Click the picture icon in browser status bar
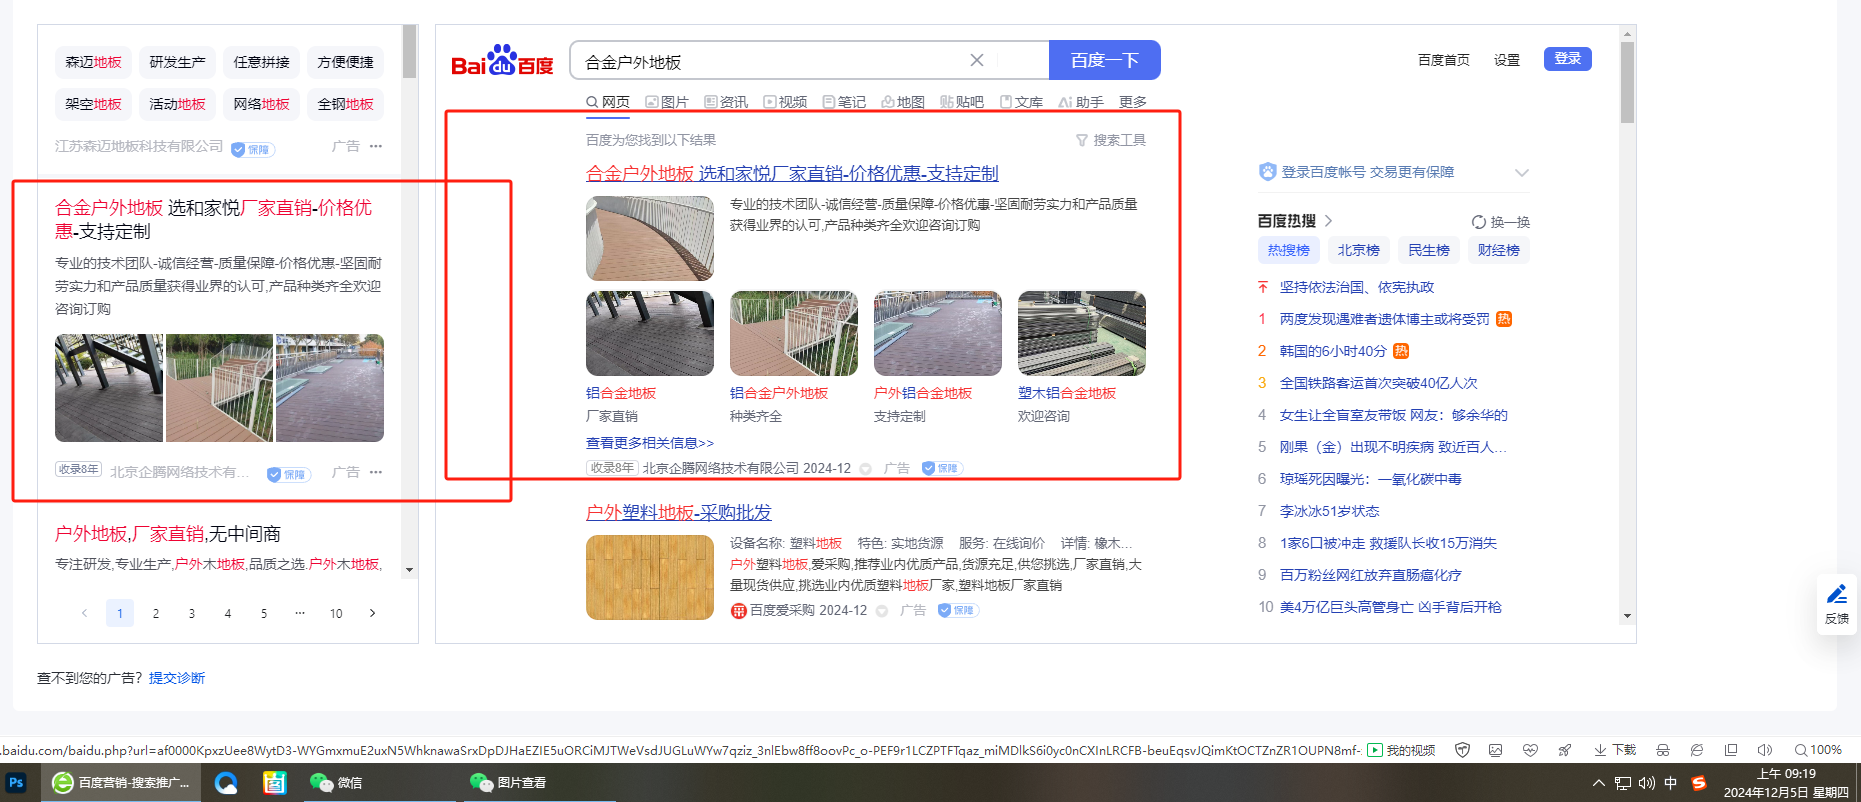The width and height of the screenshot is (1861, 802). tap(1496, 750)
